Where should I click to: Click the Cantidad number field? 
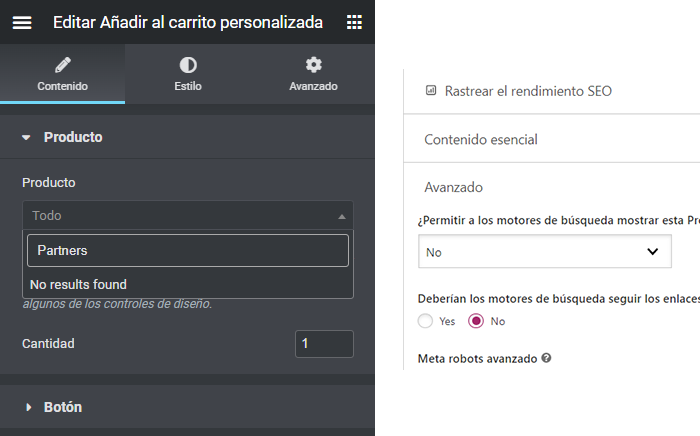point(324,343)
